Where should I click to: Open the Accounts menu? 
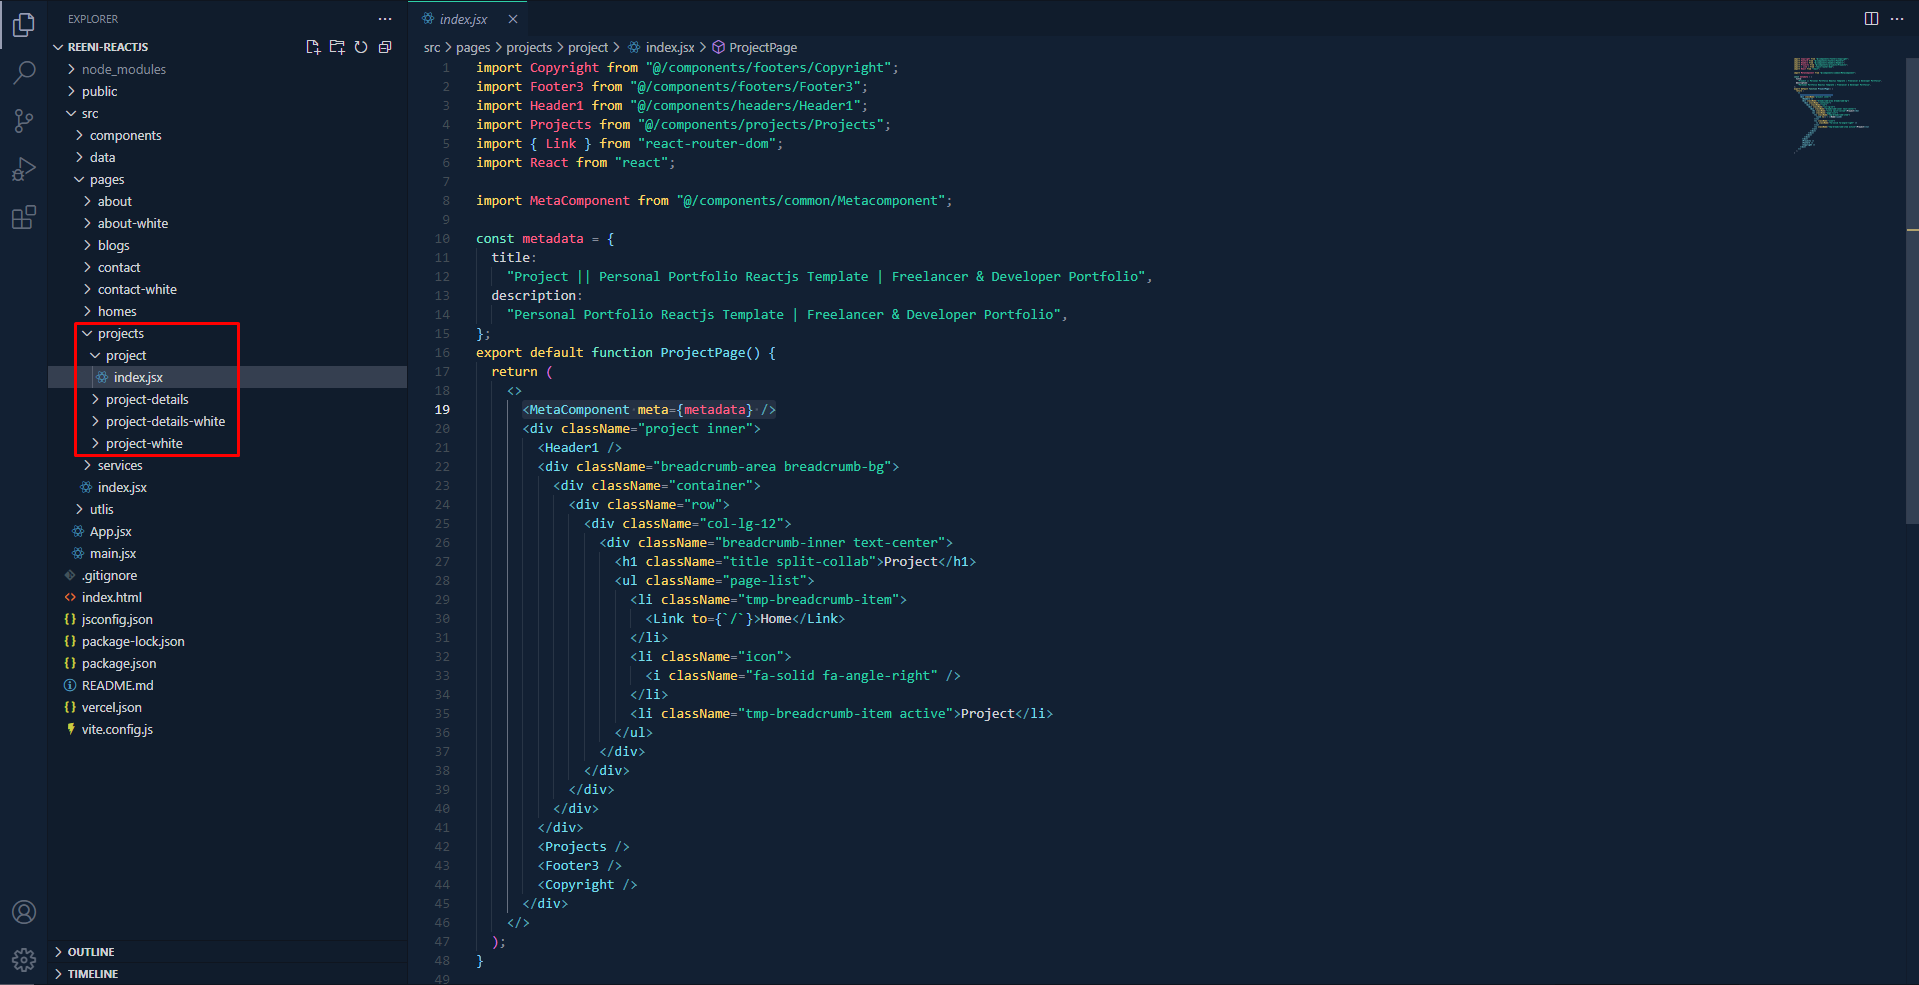[x=24, y=912]
